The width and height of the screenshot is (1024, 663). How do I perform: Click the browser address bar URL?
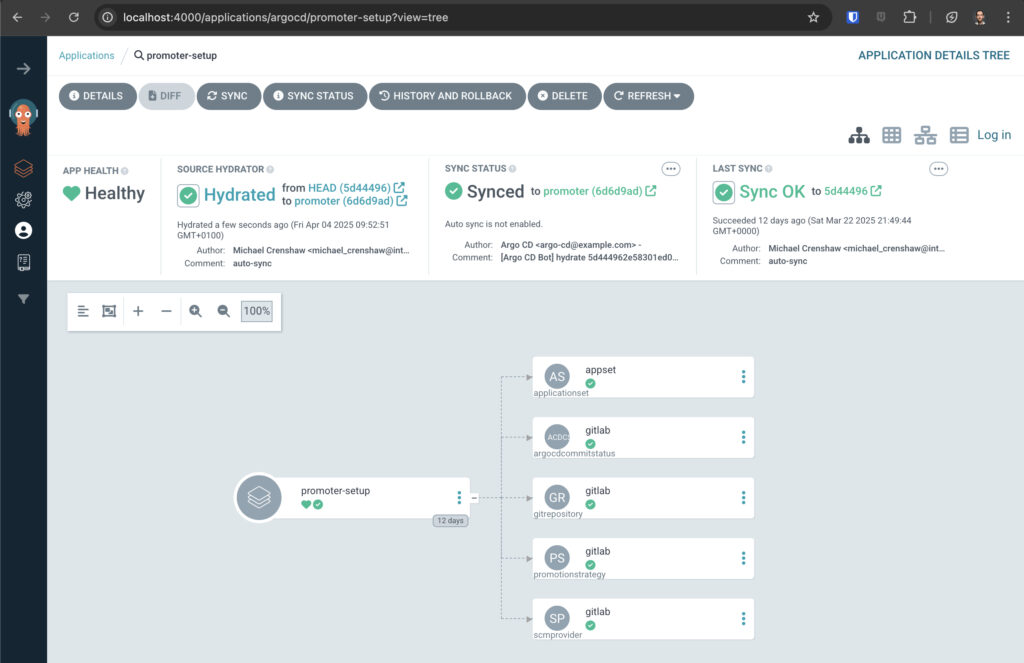pyautogui.click(x=285, y=18)
